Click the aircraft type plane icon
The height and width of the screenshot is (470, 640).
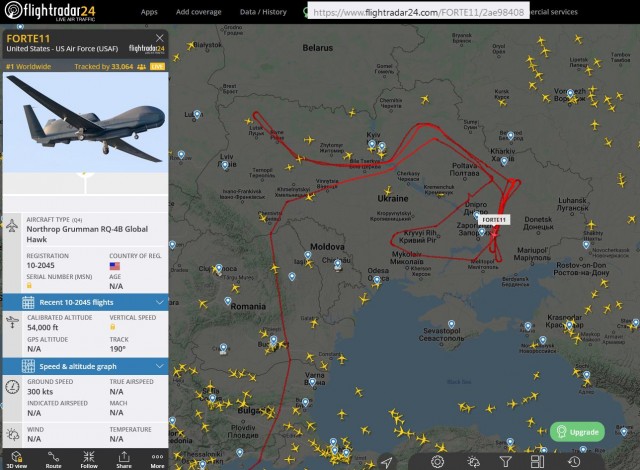tap(12, 225)
